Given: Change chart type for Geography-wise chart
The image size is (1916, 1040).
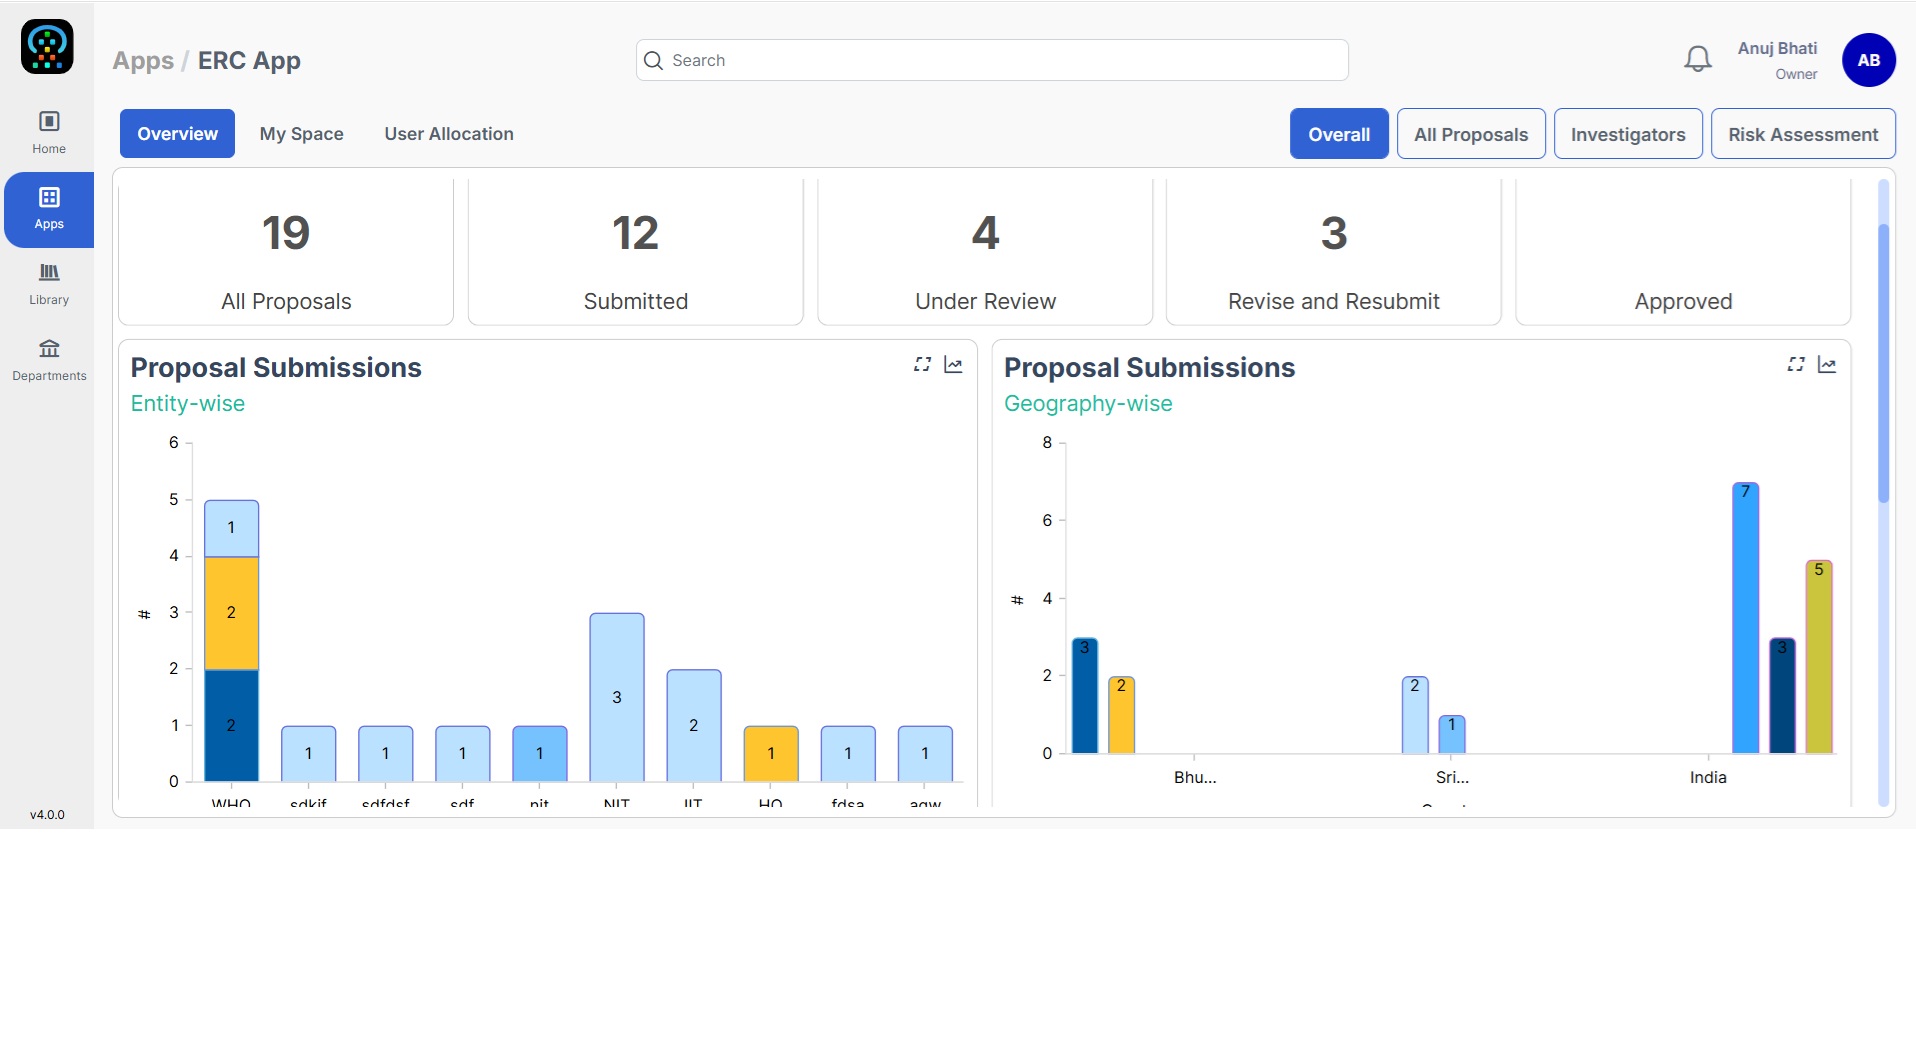Looking at the screenshot, I should point(1827,365).
